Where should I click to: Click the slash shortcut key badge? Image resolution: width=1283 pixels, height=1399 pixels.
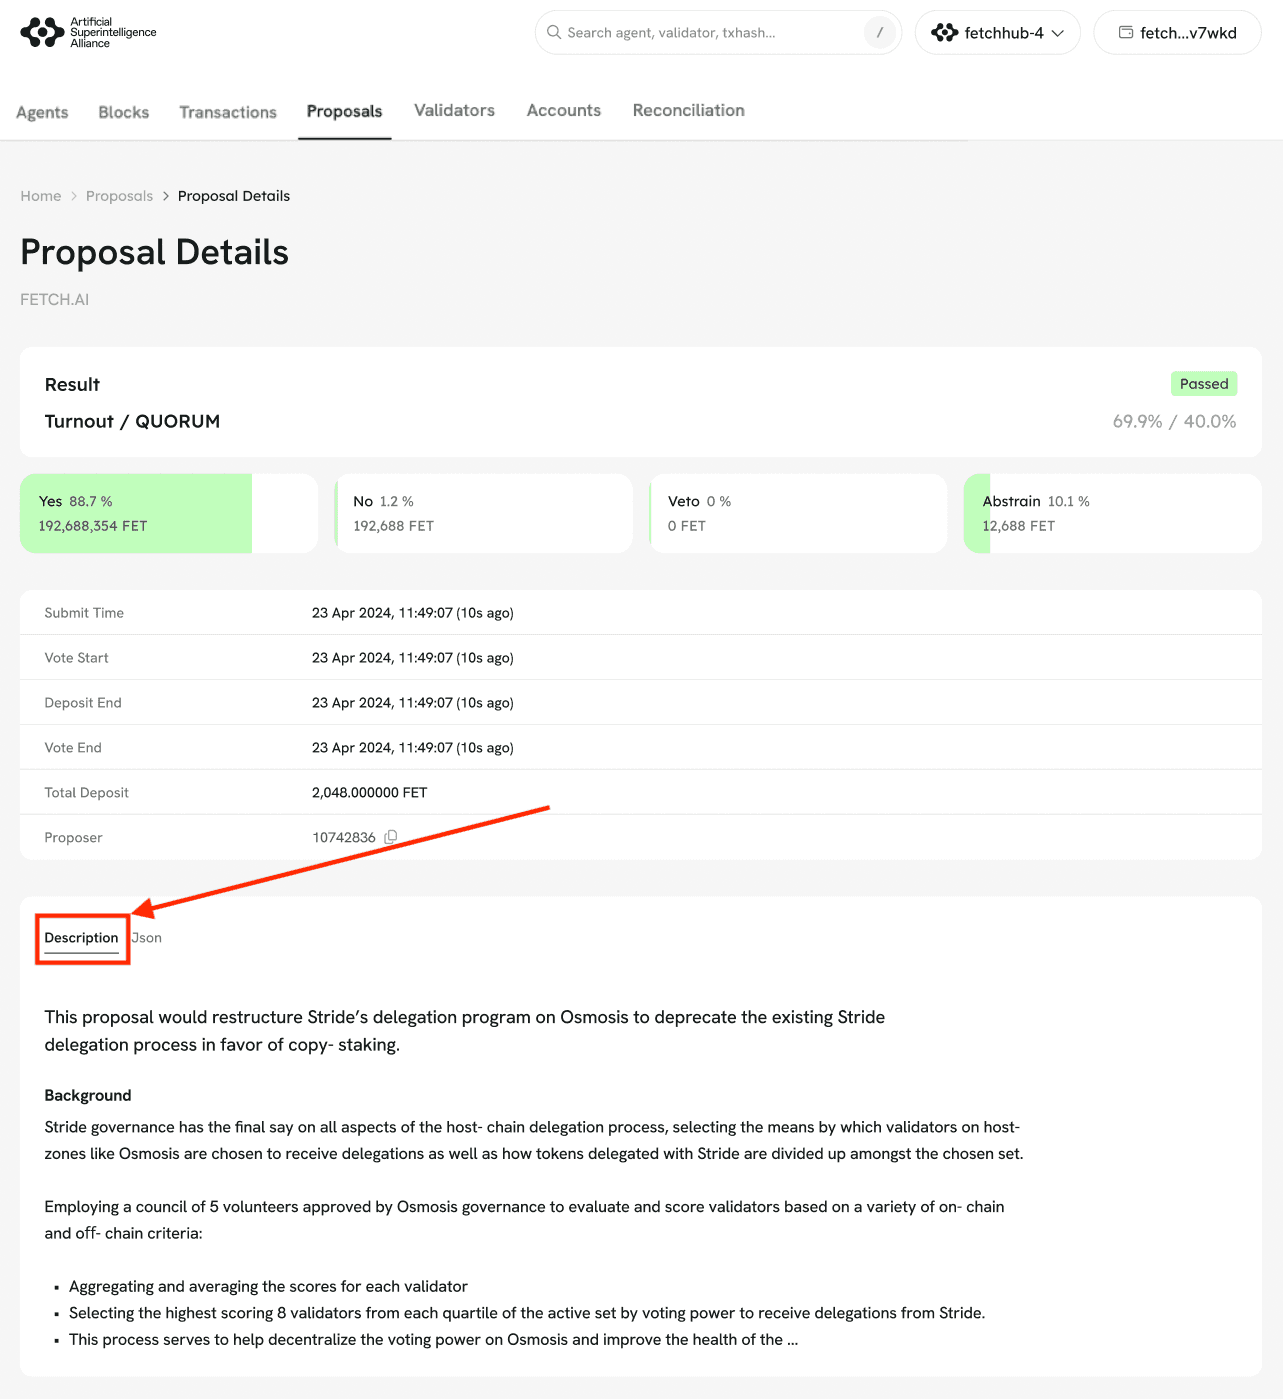pyautogui.click(x=879, y=33)
